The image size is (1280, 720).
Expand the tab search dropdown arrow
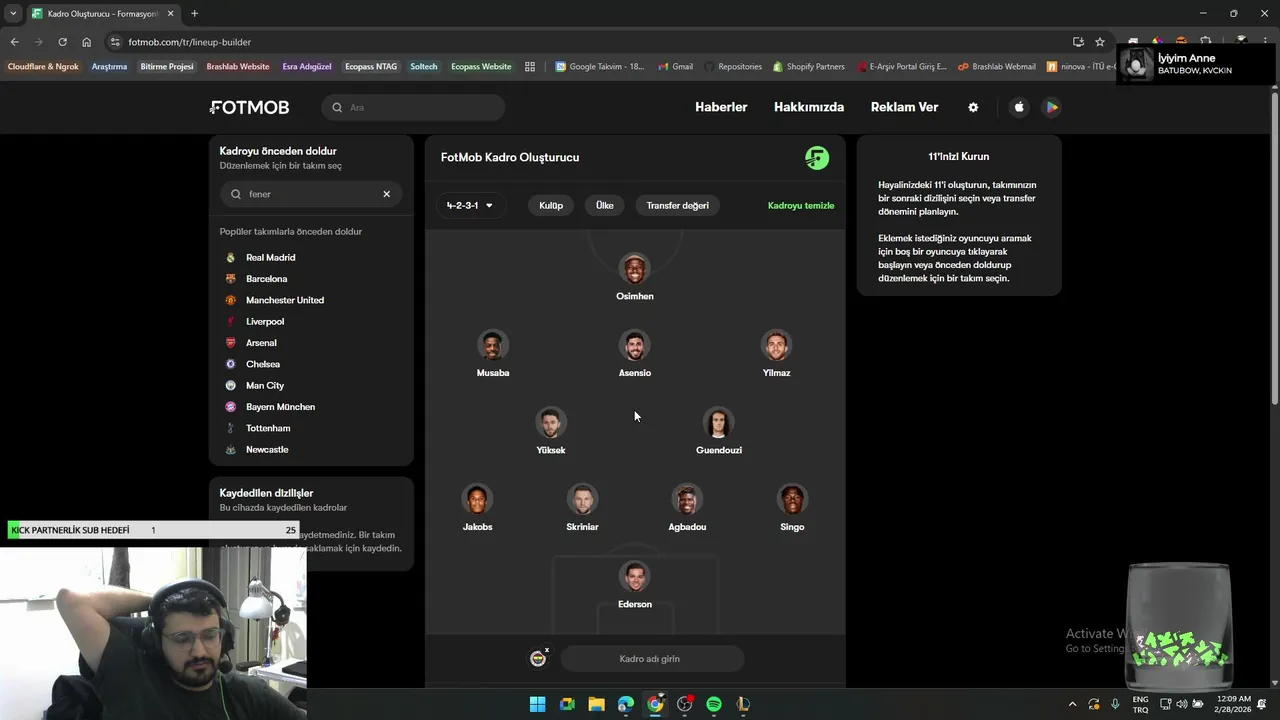(12, 14)
